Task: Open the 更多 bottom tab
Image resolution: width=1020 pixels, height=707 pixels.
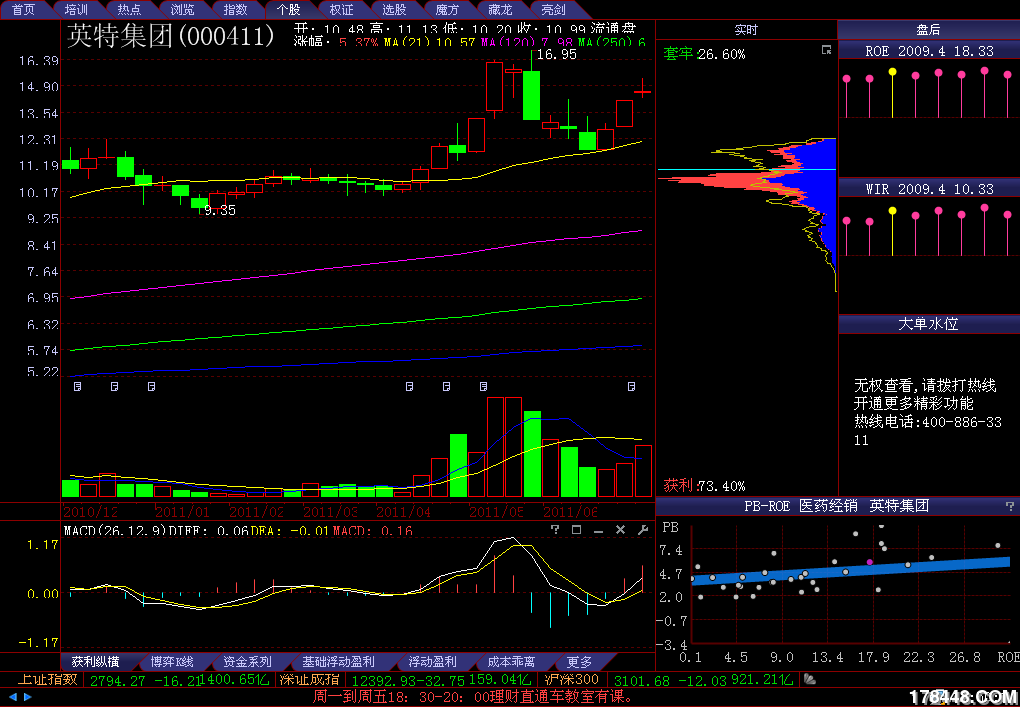Action: tap(579, 662)
